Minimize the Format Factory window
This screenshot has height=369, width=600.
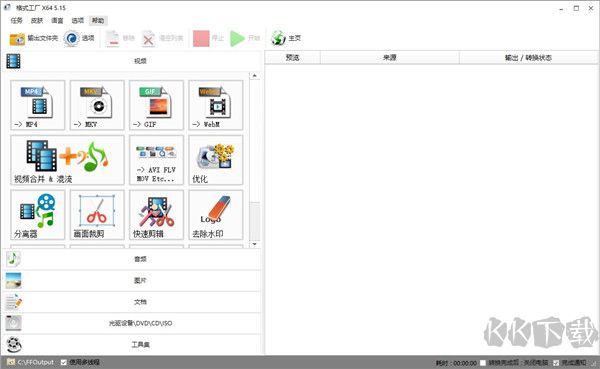561,8
